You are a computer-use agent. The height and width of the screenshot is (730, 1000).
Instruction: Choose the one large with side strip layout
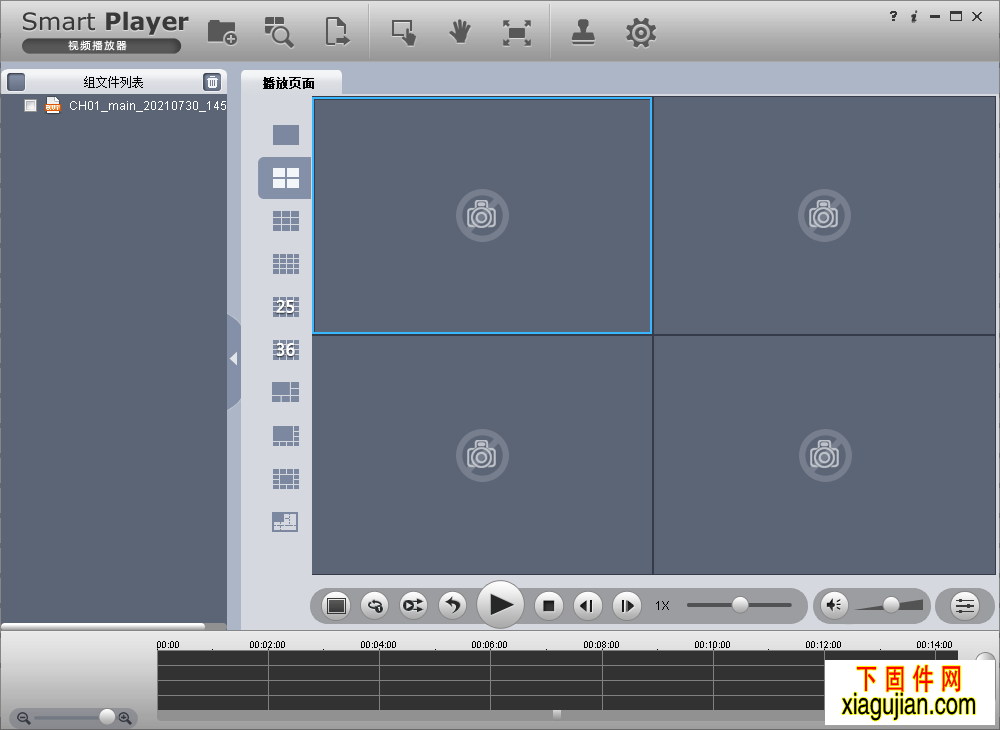point(286,435)
